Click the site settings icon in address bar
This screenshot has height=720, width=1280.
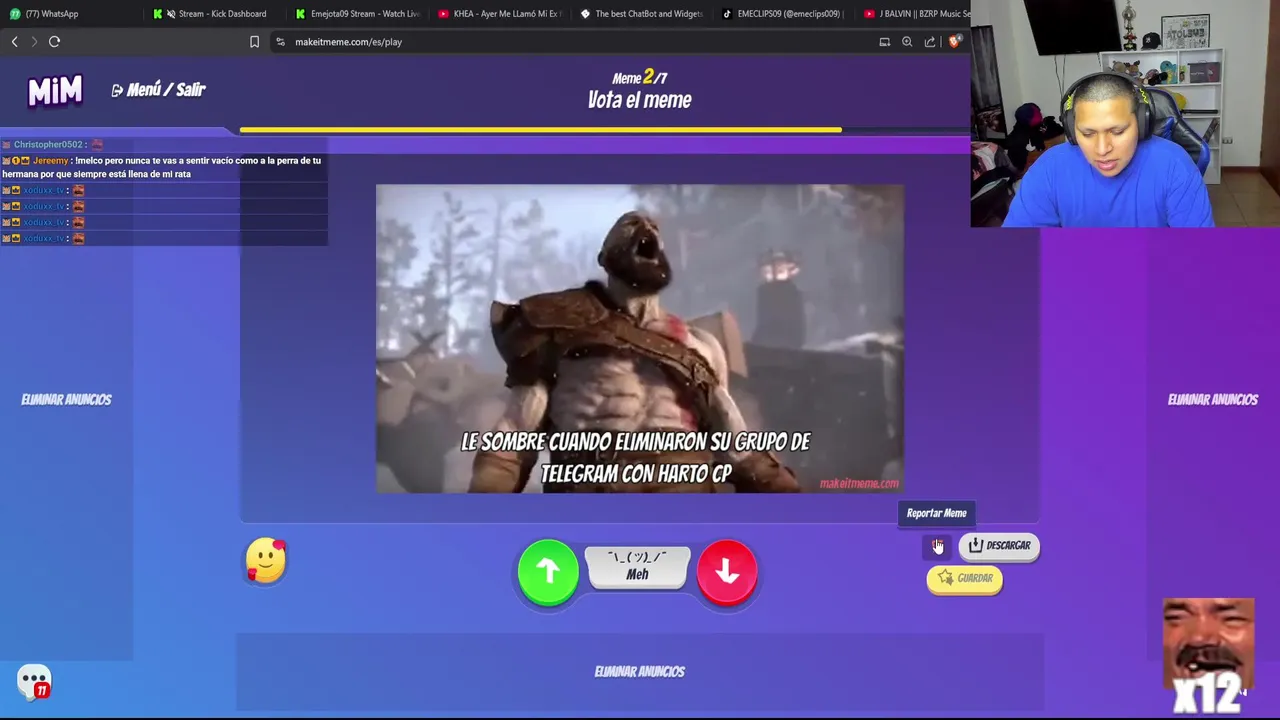280,42
